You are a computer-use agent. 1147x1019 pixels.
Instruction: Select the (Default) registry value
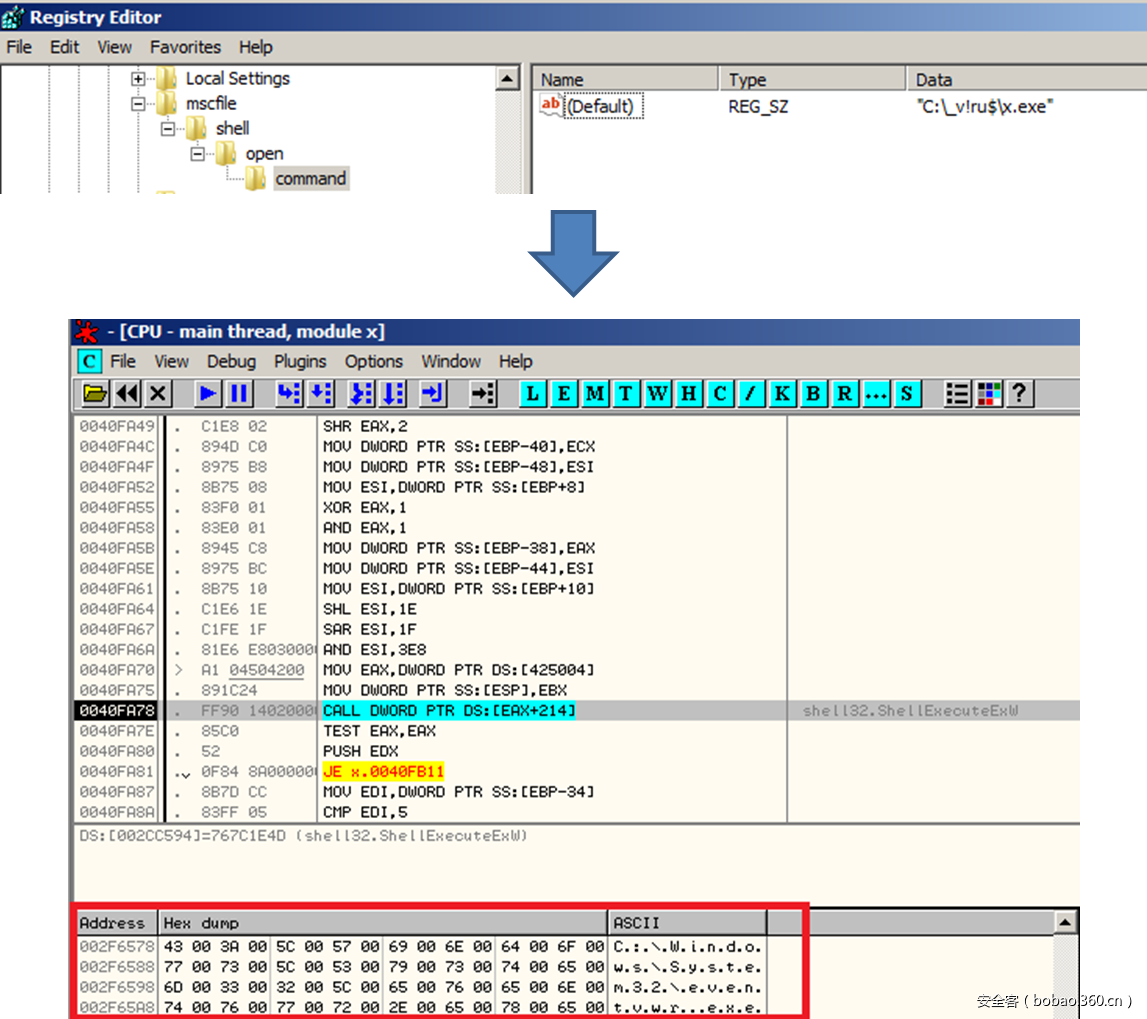coord(600,106)
